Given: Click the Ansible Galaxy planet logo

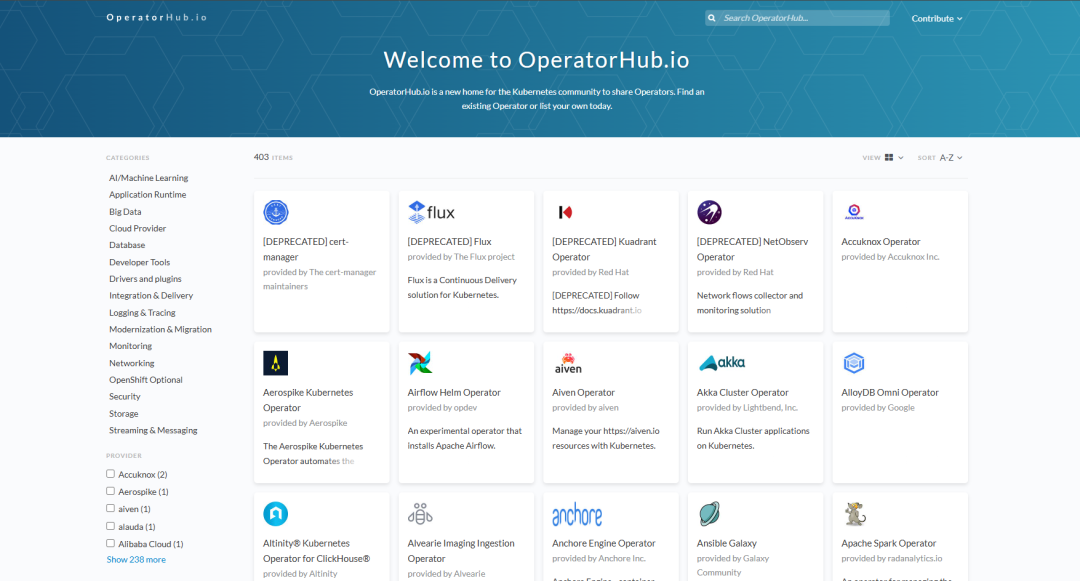Looking at the screenshot, I should pos(709,514).
